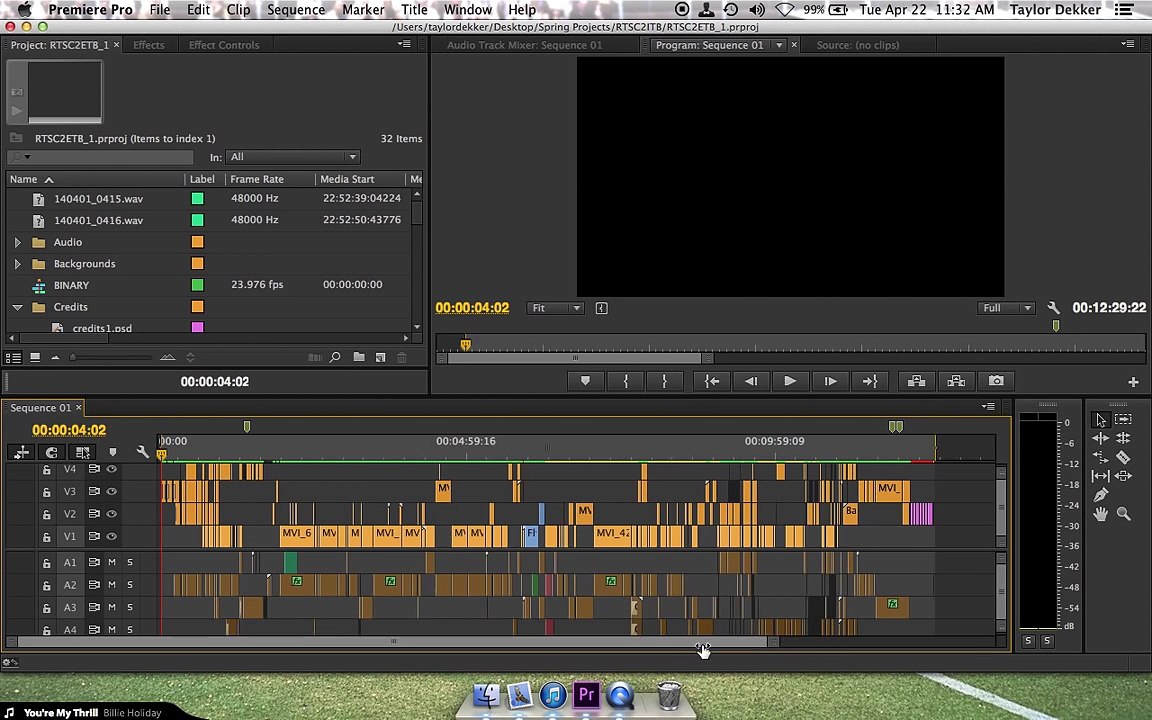The height and width of the screenshot is (720, 1152).
Task: Expand the Audio bin
Action: pyautogui.click(x=18, y=242)
